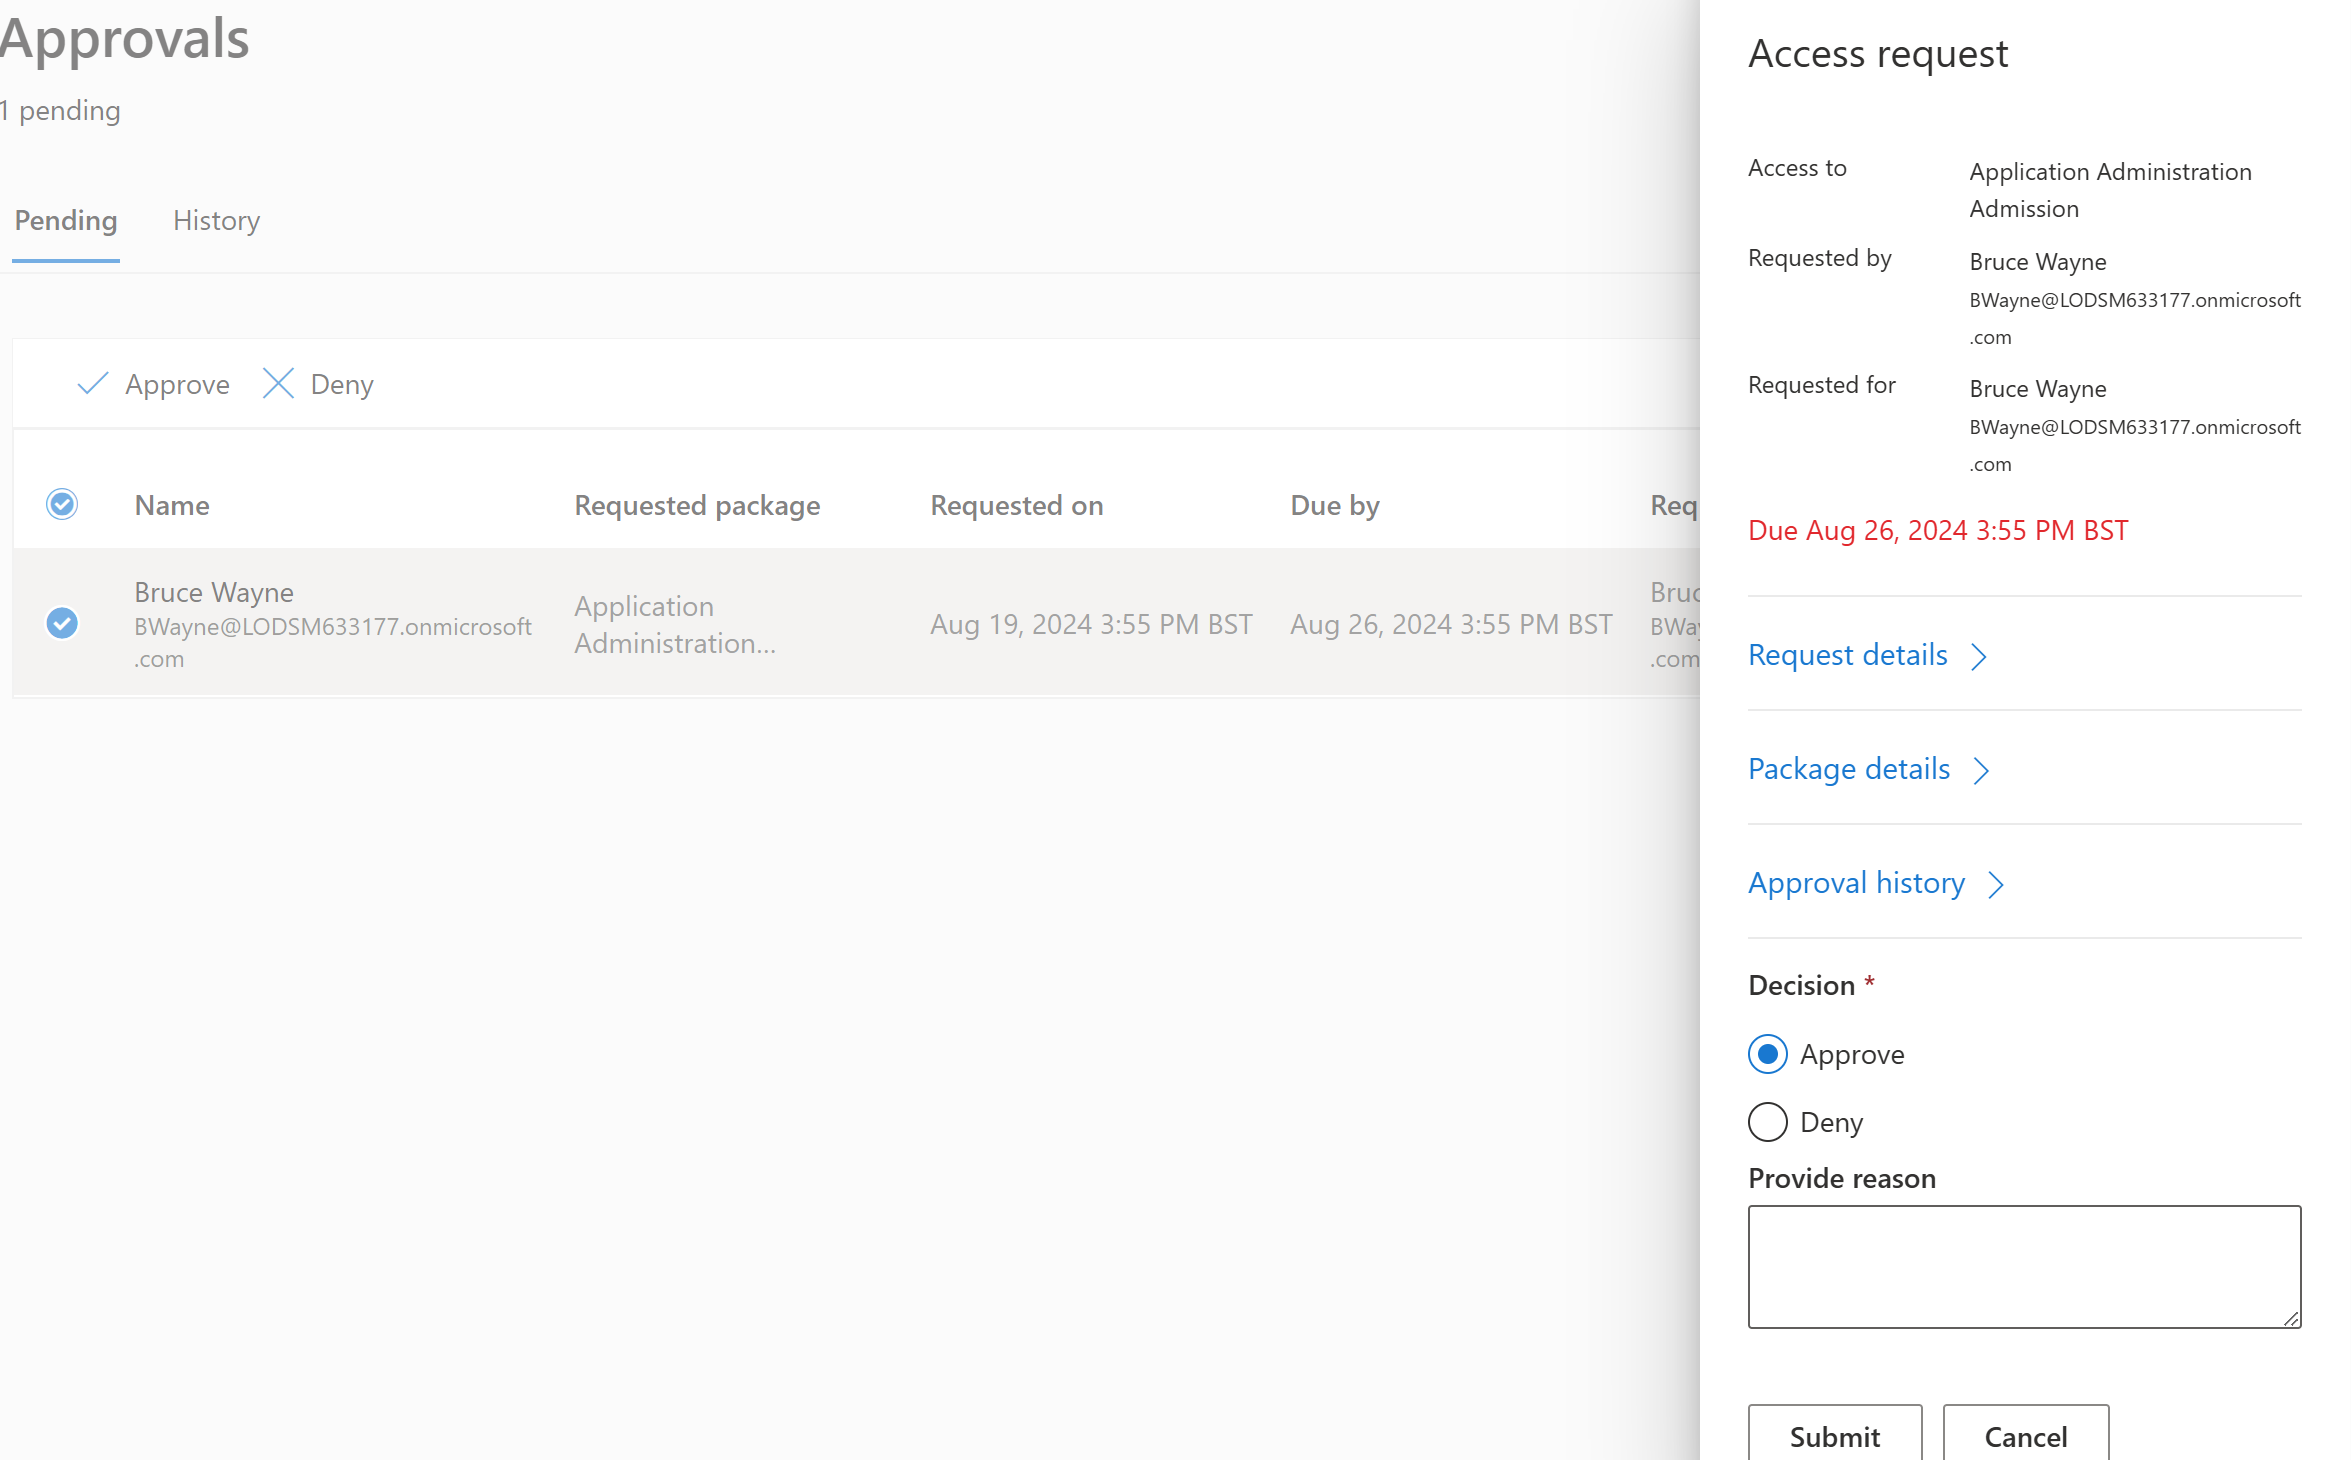This screenshot has height=1460, width=2351.
Task: Click the Requested package column header
Action: pos(697,506)
